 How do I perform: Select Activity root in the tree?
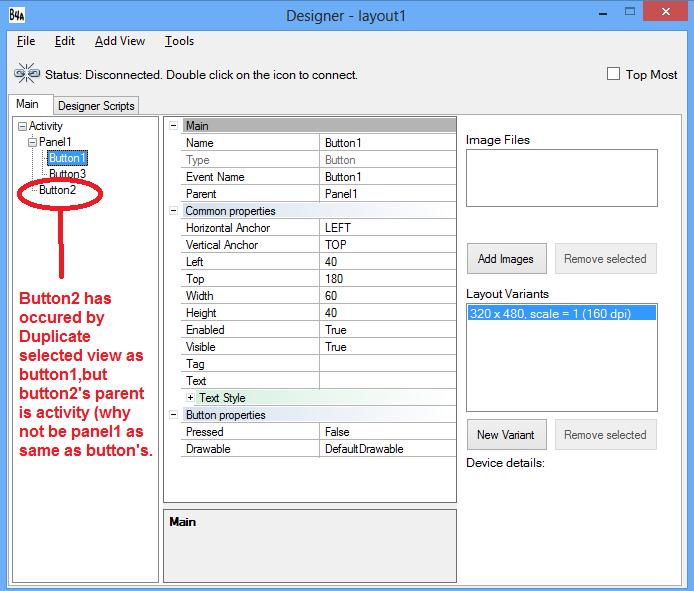coord(46,126)
